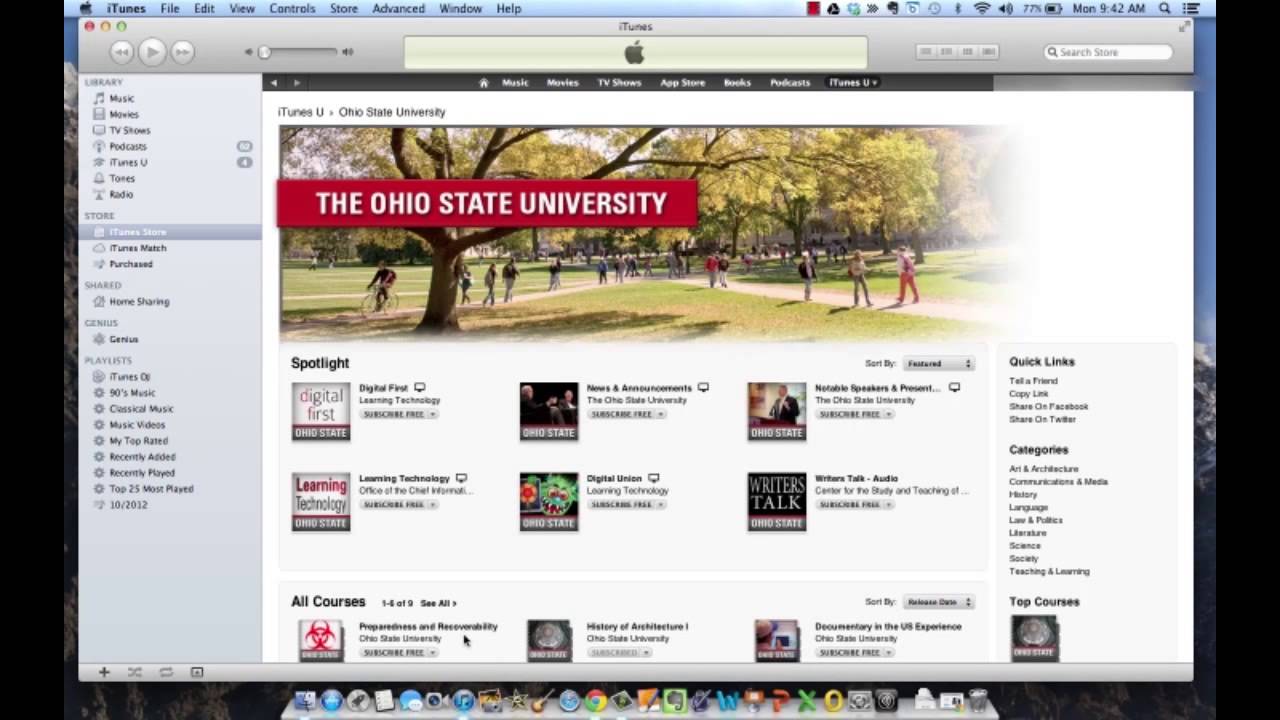
Task: Click Subscribe Free under Writers Talk - Audio
Action: 849,504
